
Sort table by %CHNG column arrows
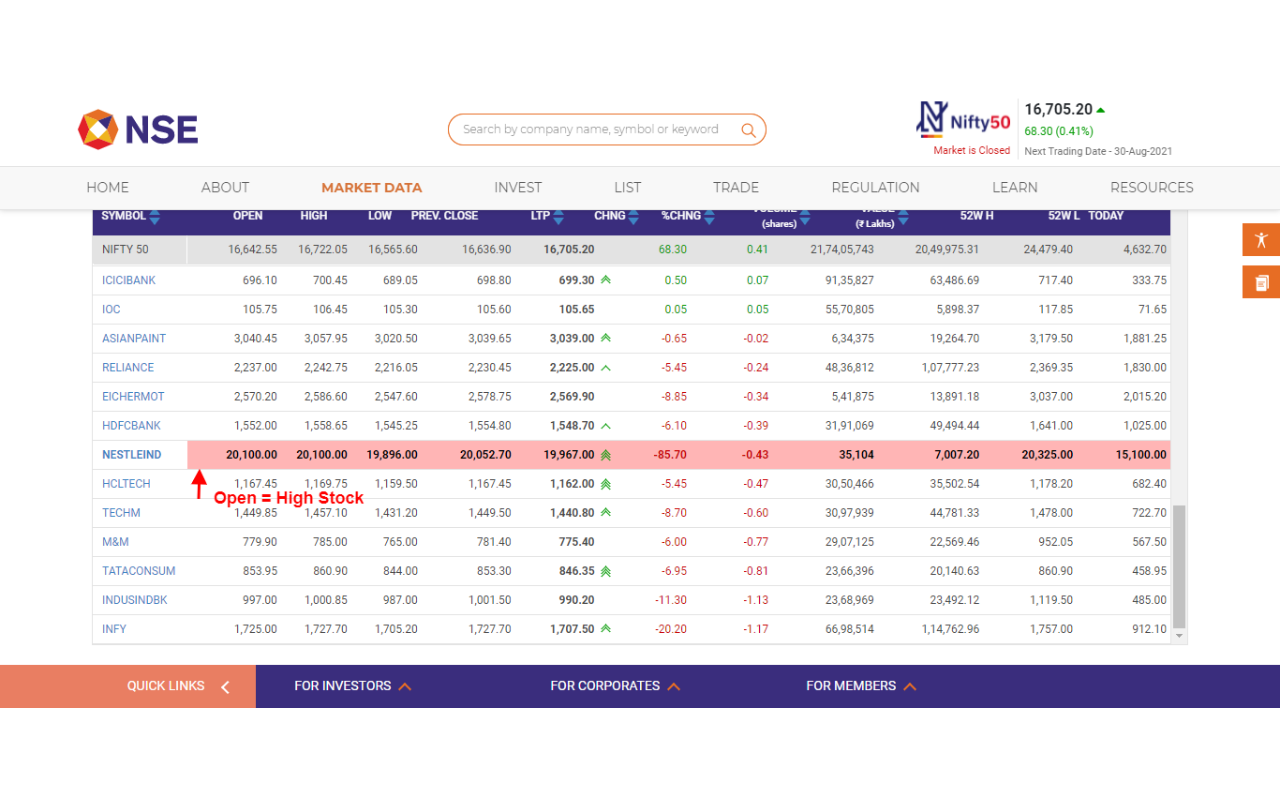709,215
